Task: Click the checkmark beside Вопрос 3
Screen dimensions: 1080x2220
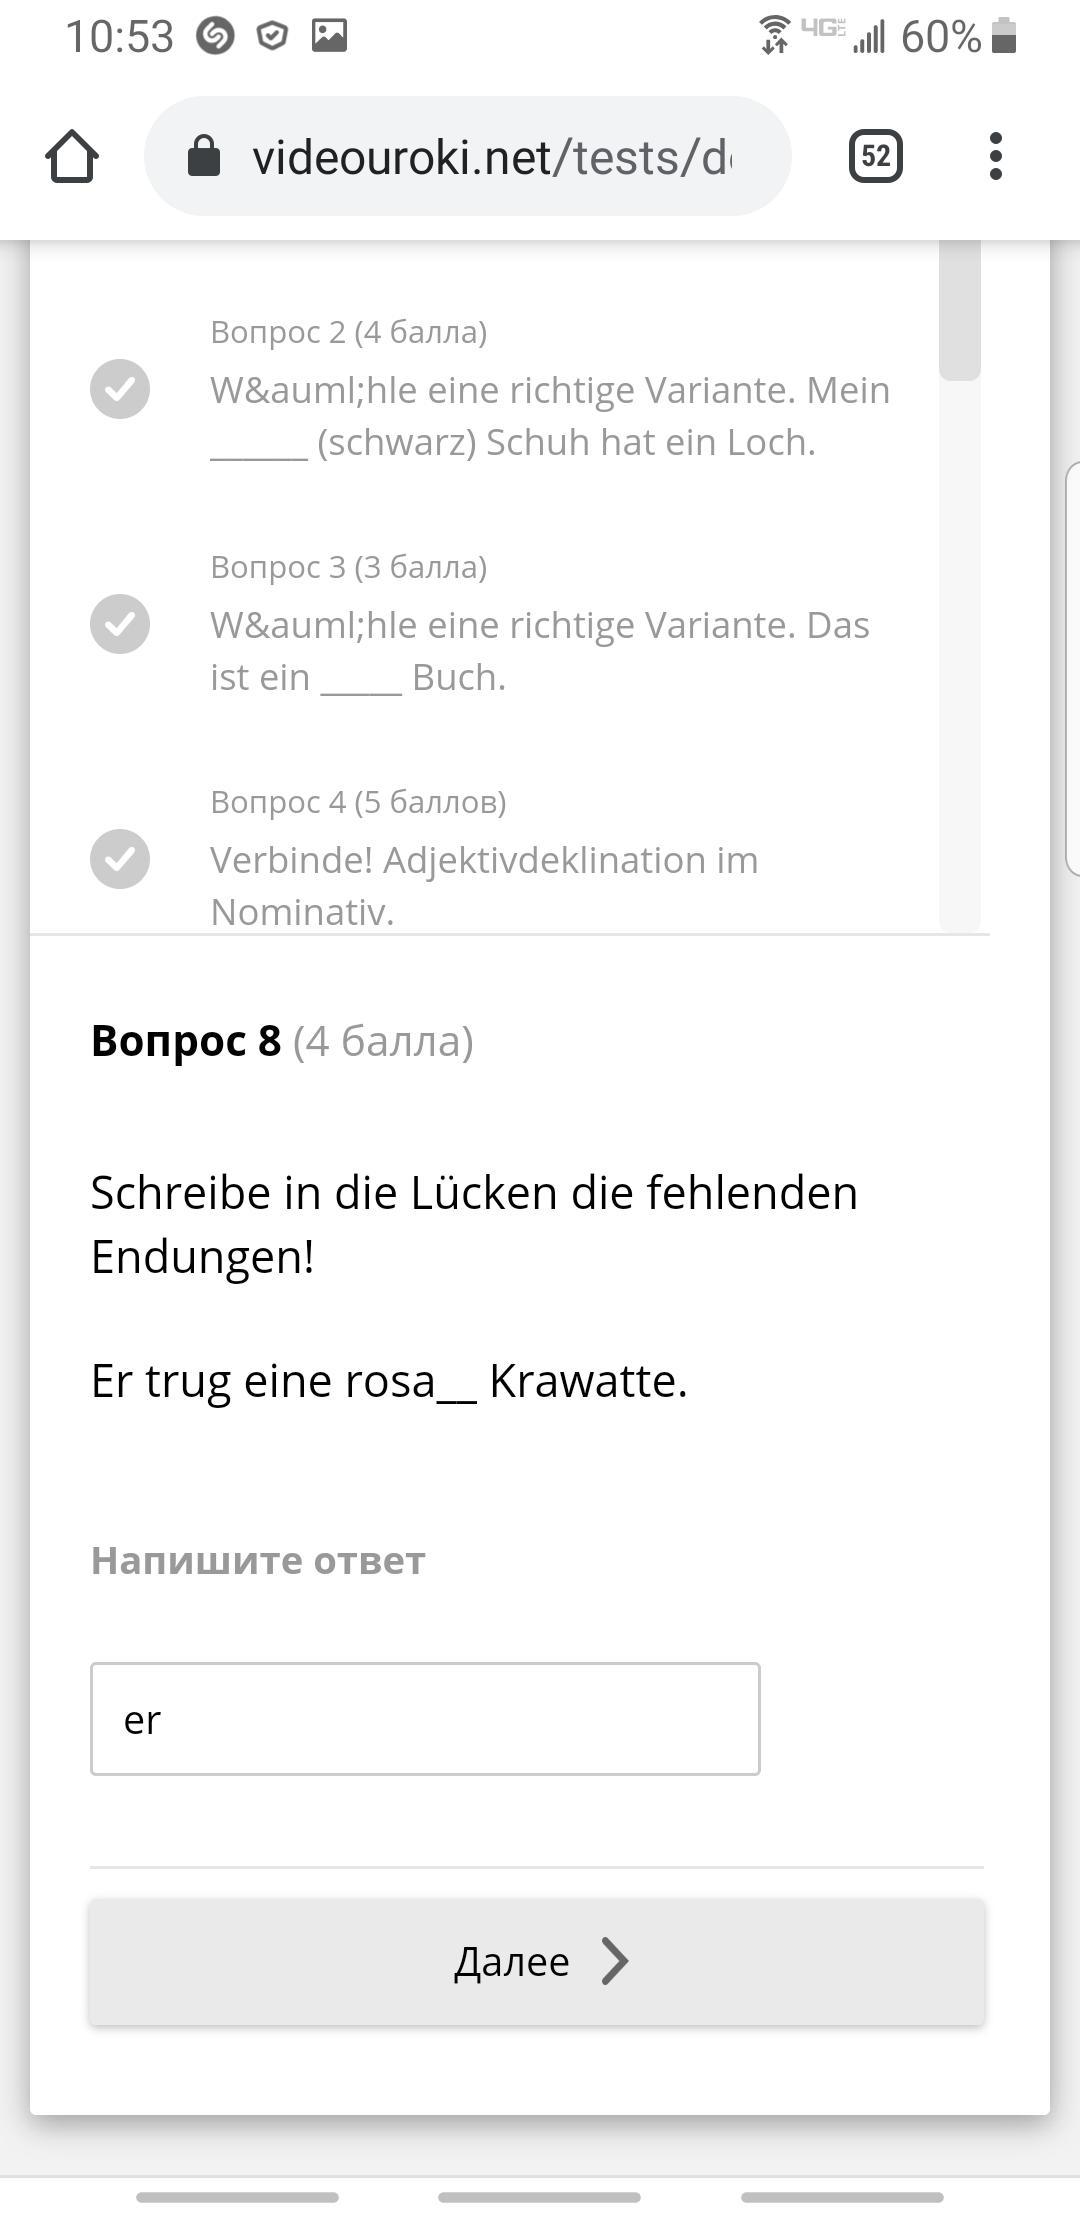Action: coord(120,623)
